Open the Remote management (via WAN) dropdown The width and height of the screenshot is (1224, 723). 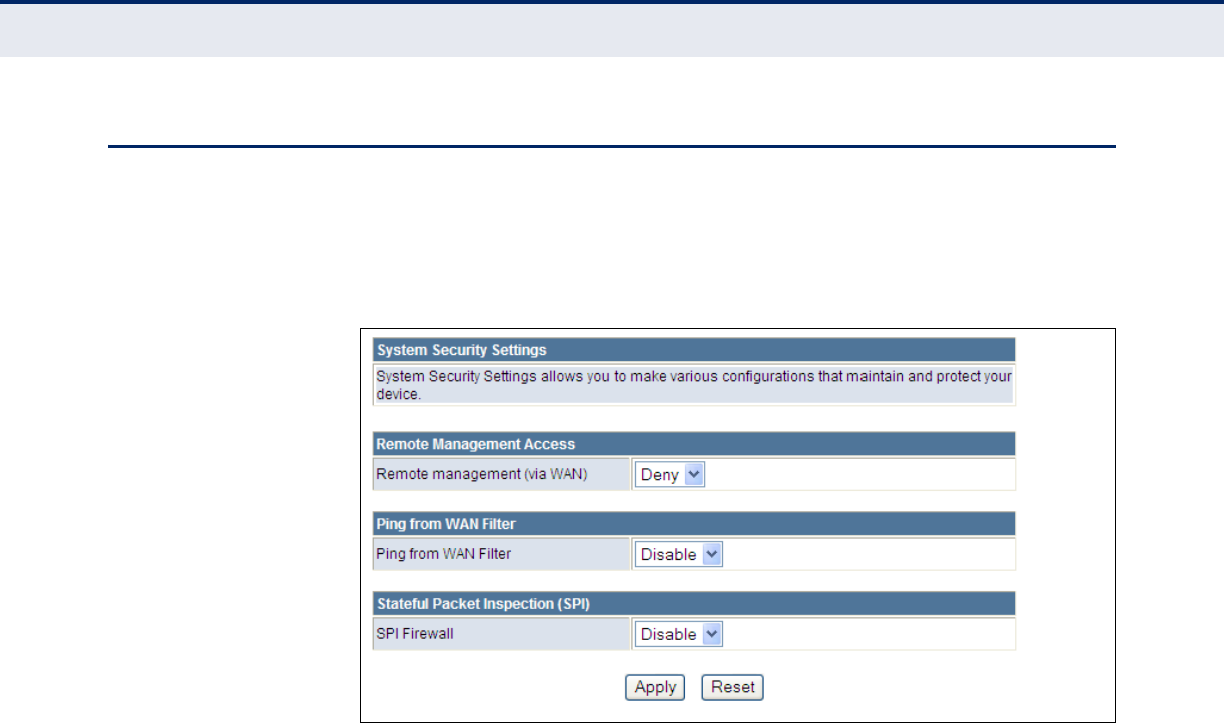pos(670,475)
